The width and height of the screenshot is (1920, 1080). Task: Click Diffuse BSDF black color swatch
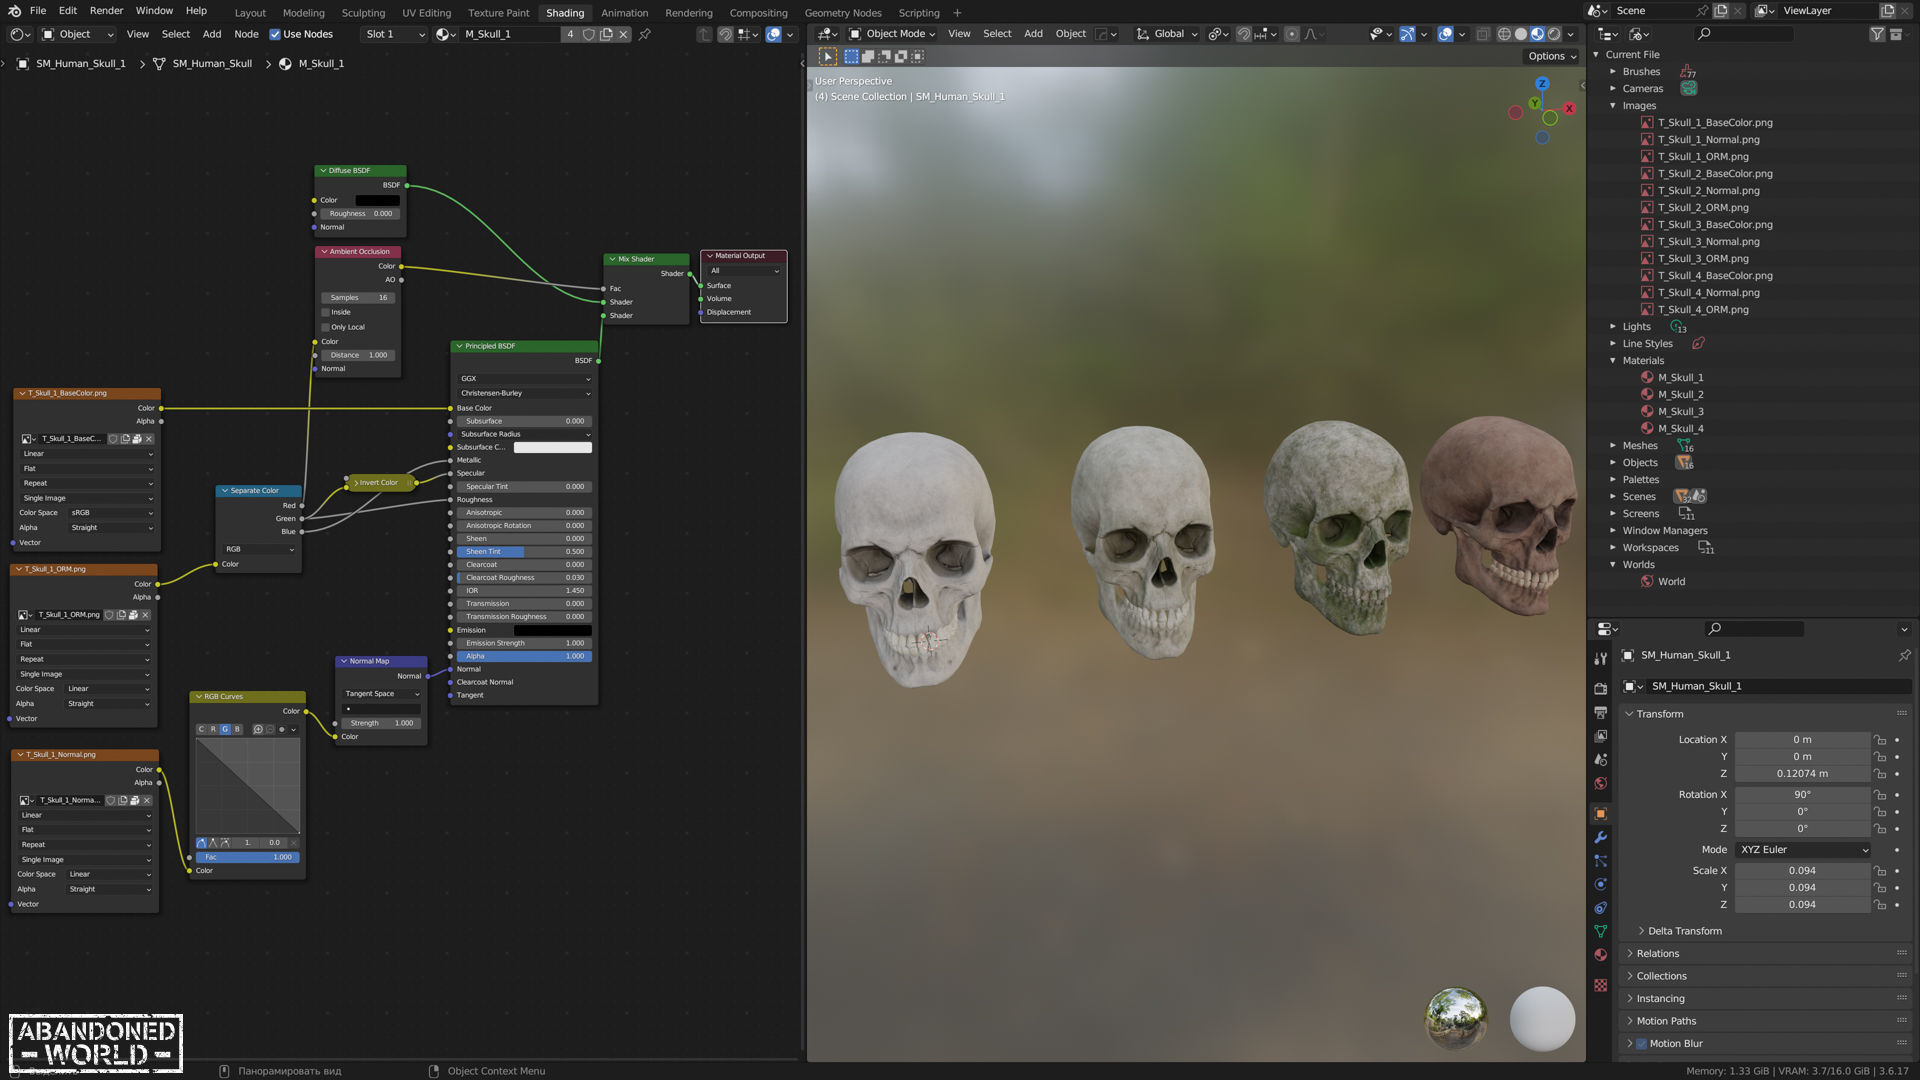tap(378, 201)
